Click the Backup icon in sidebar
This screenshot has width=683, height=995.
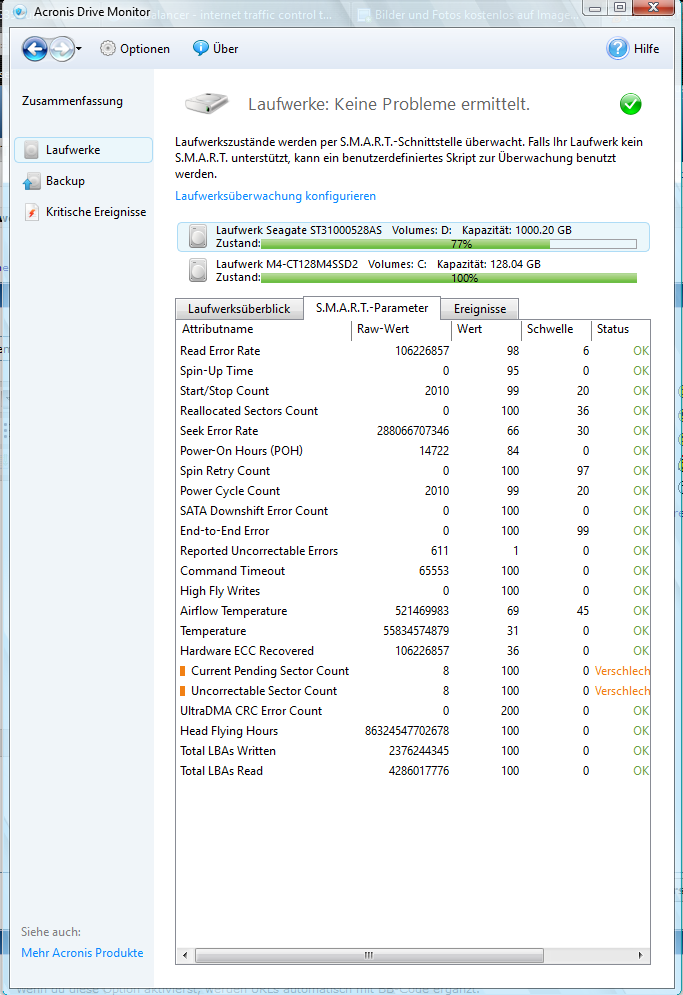[31, 181]
